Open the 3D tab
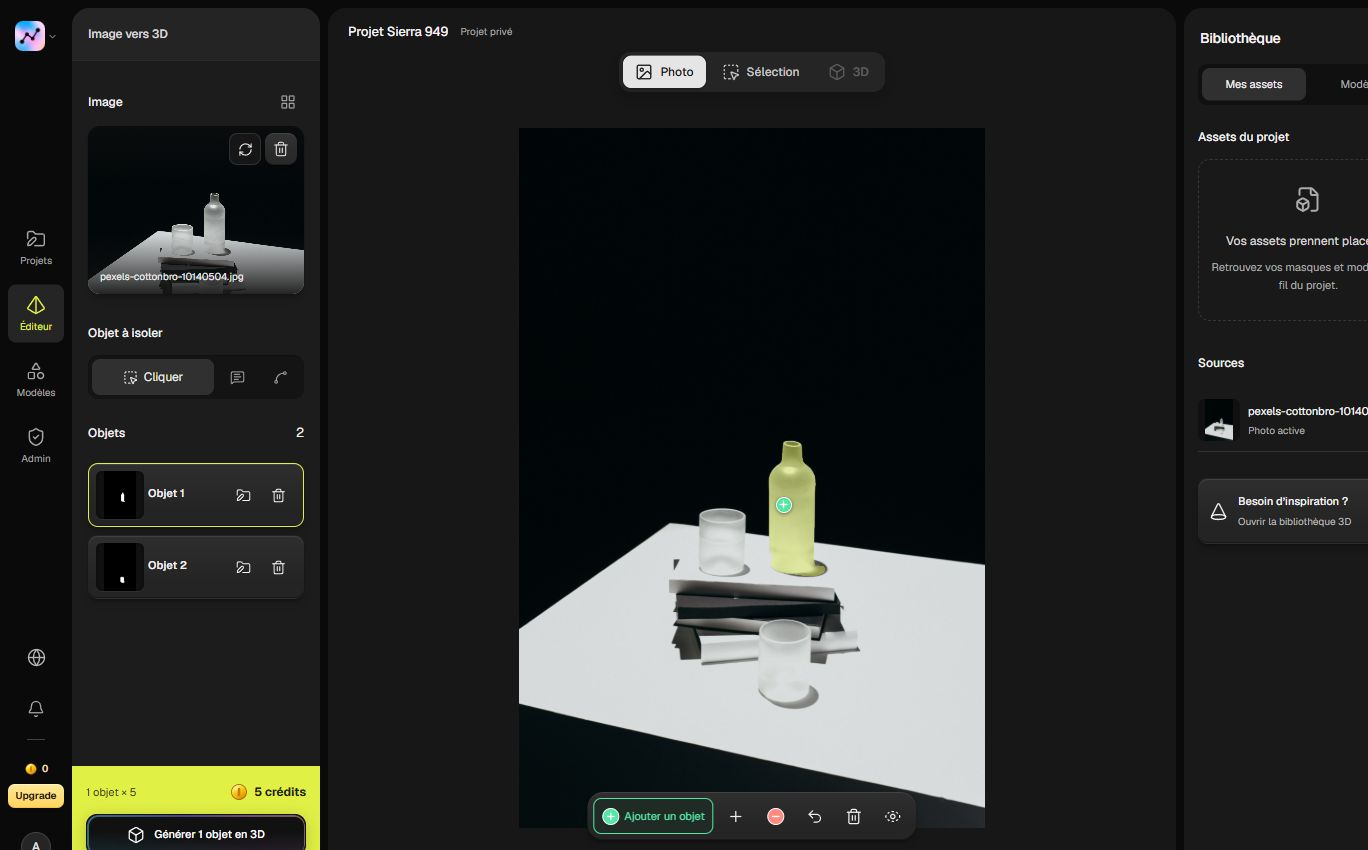This screenshot has width=1368, height=850. (x=849, y=72)
